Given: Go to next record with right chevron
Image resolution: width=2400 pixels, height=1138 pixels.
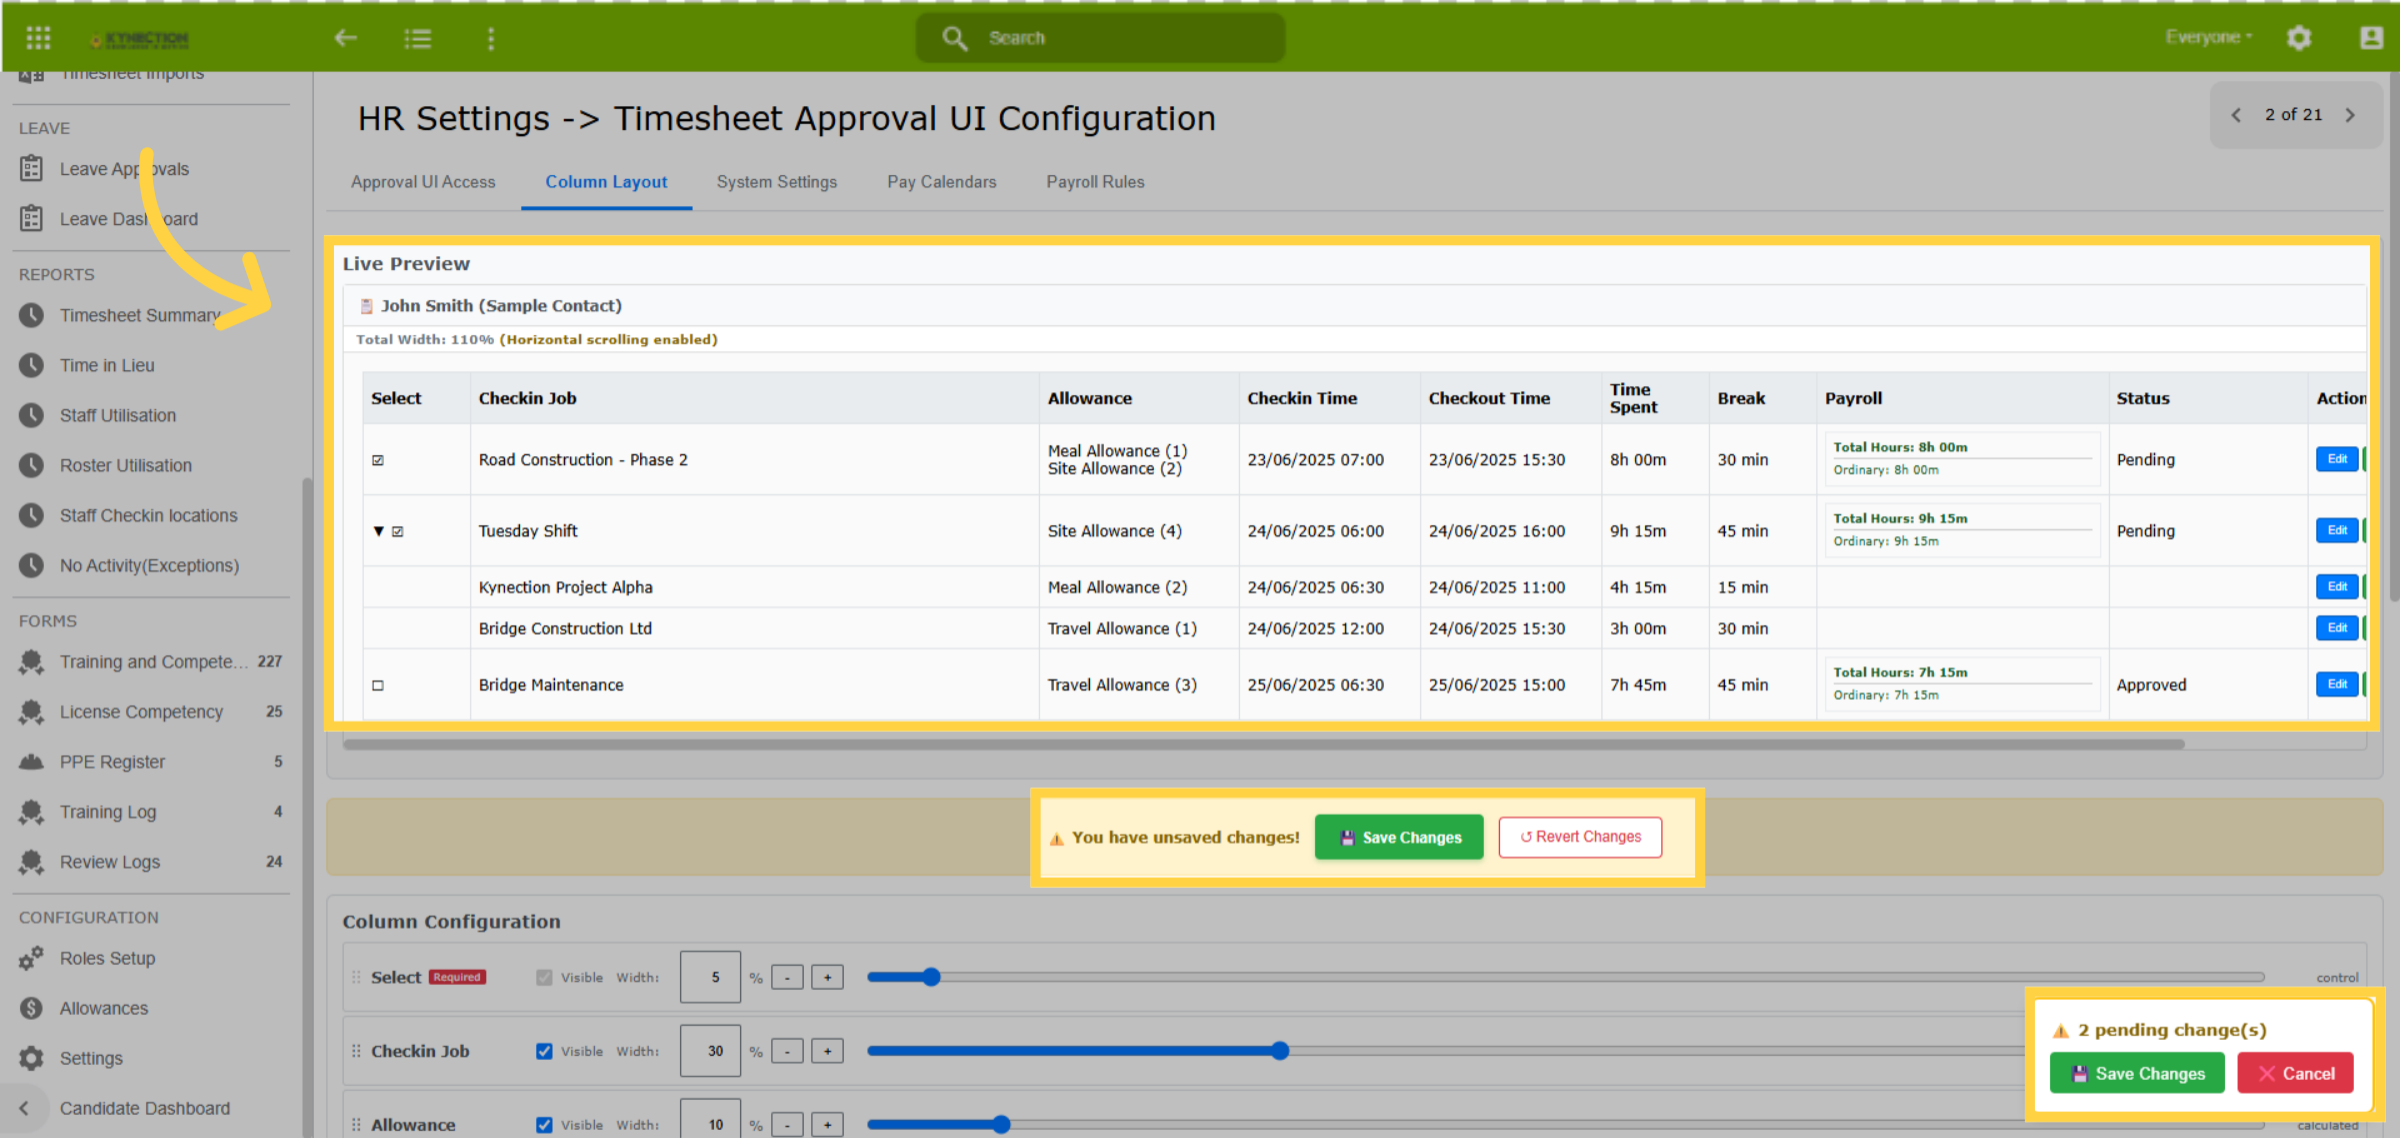Looking at the screenshot, I should [2350, 115].
